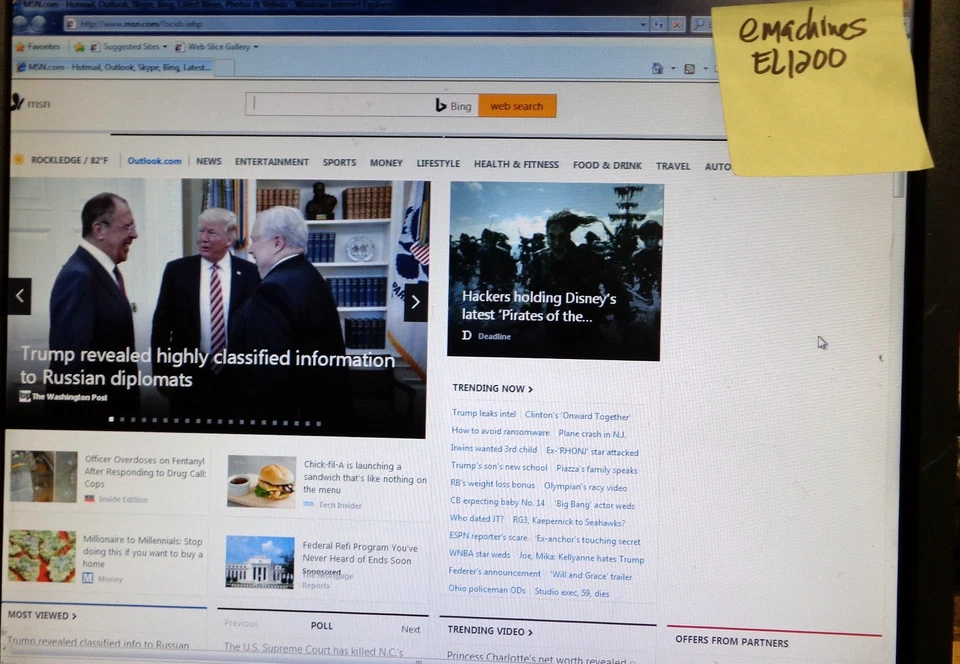Go to next slide with right arrow

coord(416,302)
